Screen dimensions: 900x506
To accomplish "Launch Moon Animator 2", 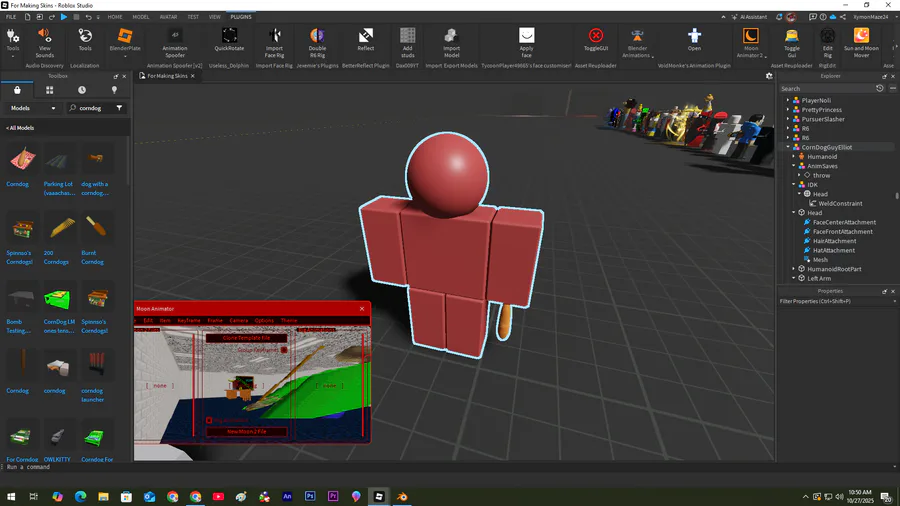I will point(751,42).
